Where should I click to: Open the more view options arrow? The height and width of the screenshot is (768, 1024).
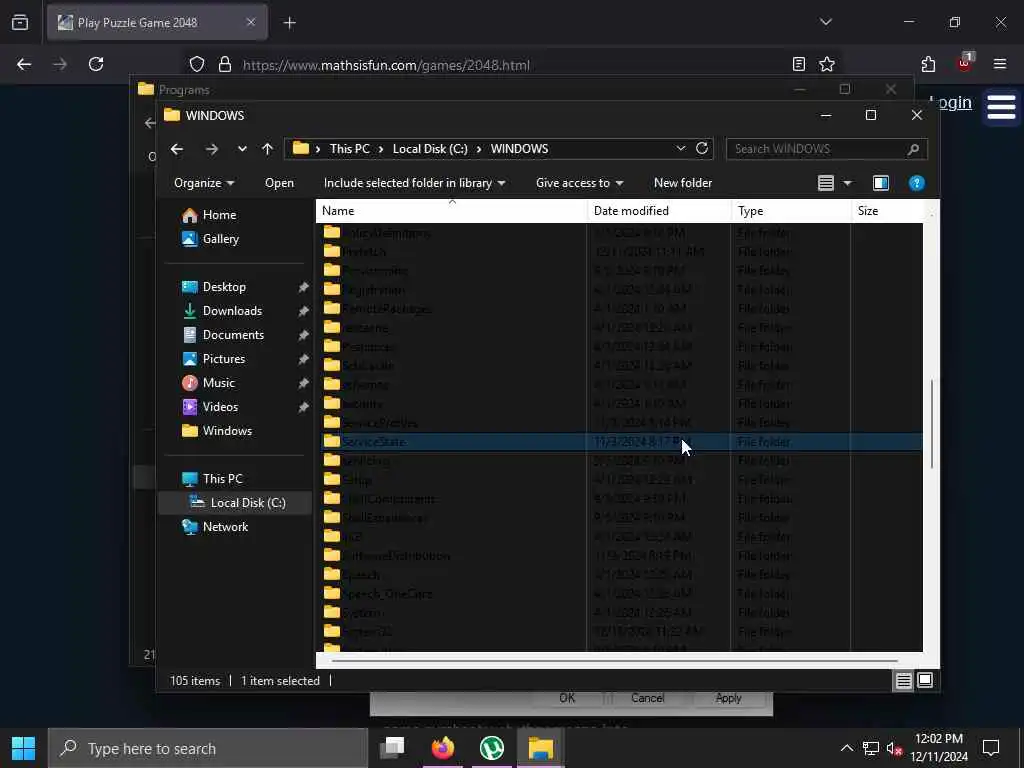click(x=847, y=183)
